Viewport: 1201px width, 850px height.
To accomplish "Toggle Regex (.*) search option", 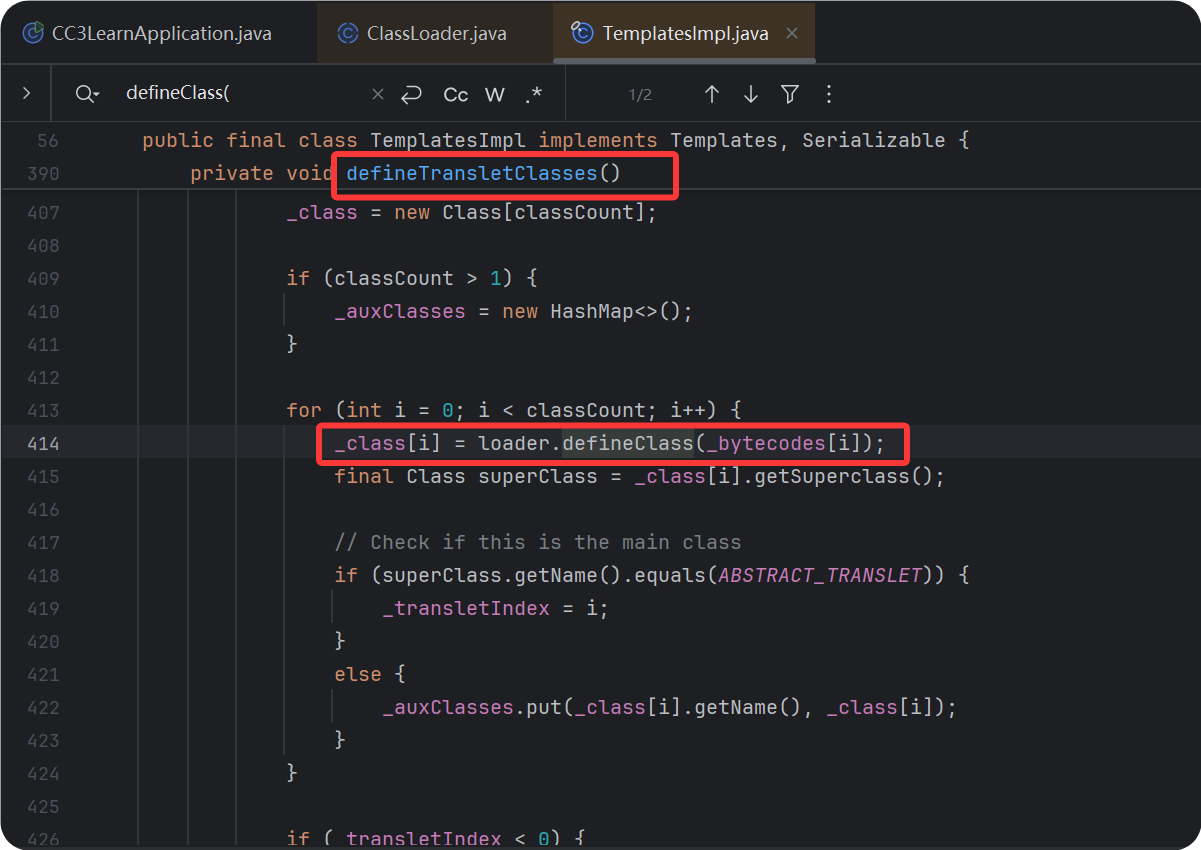I will (x=533, y=94).
